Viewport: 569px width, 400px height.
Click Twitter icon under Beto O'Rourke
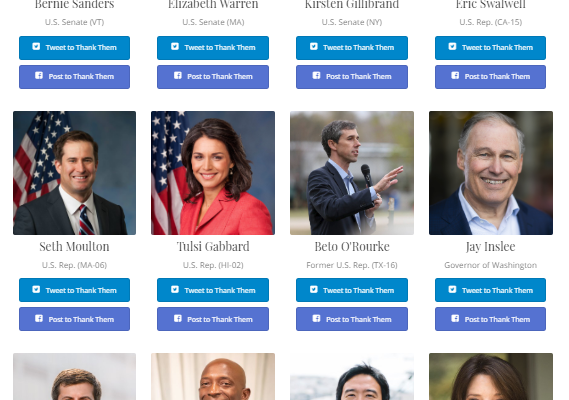314,289
